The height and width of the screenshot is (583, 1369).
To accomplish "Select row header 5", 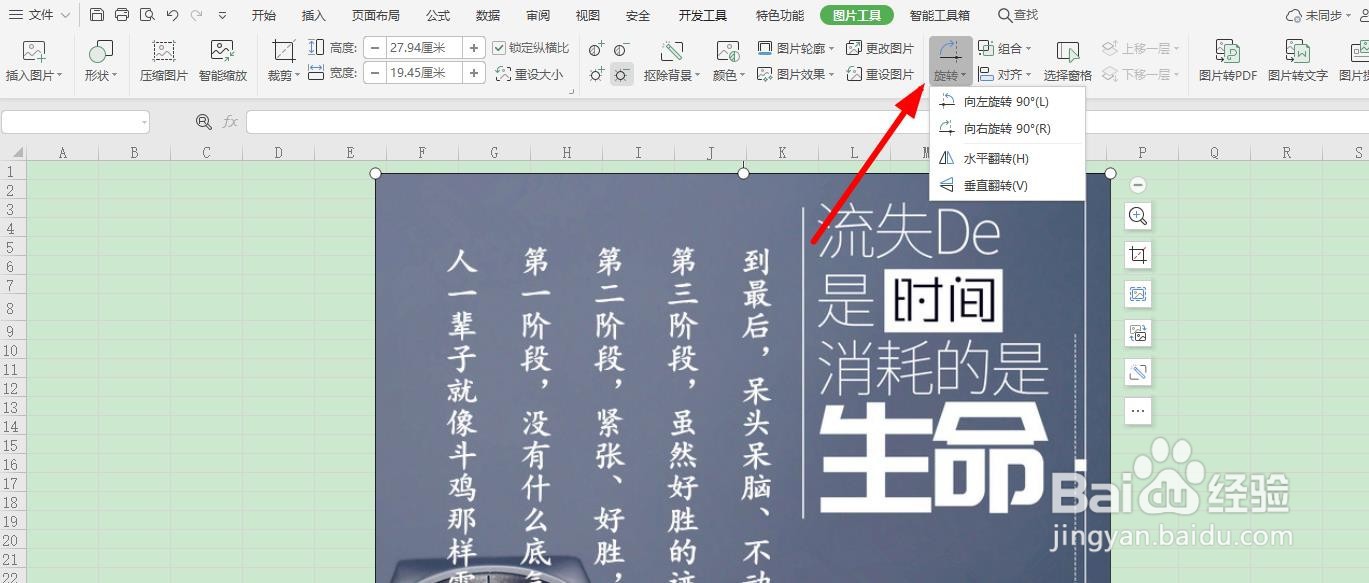I will tap(12, 248).
